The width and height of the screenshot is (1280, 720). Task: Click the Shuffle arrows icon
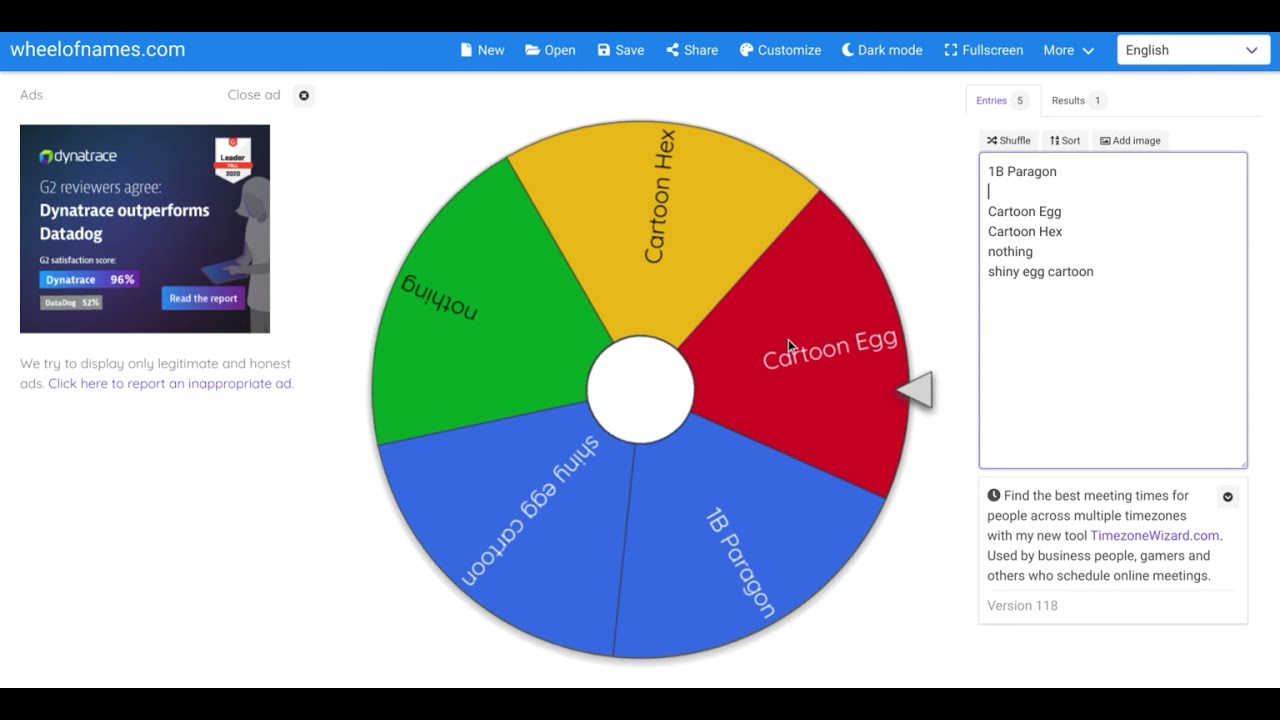(992, 141)
